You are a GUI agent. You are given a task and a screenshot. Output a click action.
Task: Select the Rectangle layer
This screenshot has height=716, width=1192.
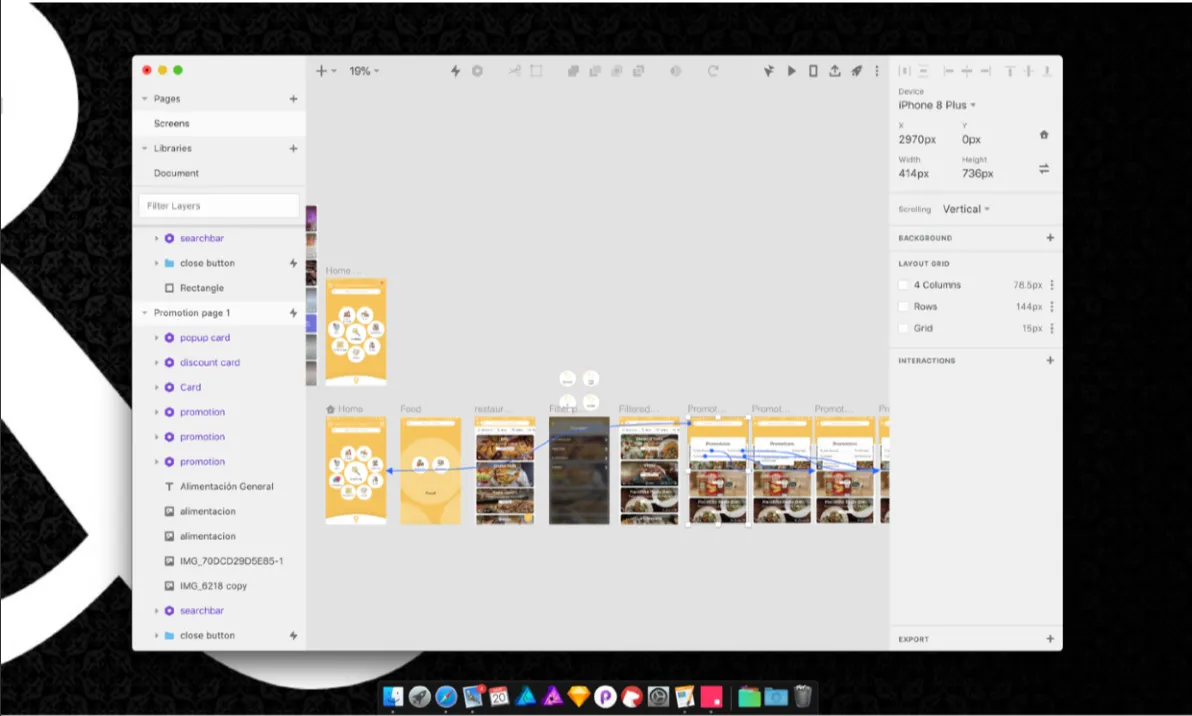point(219,288)
